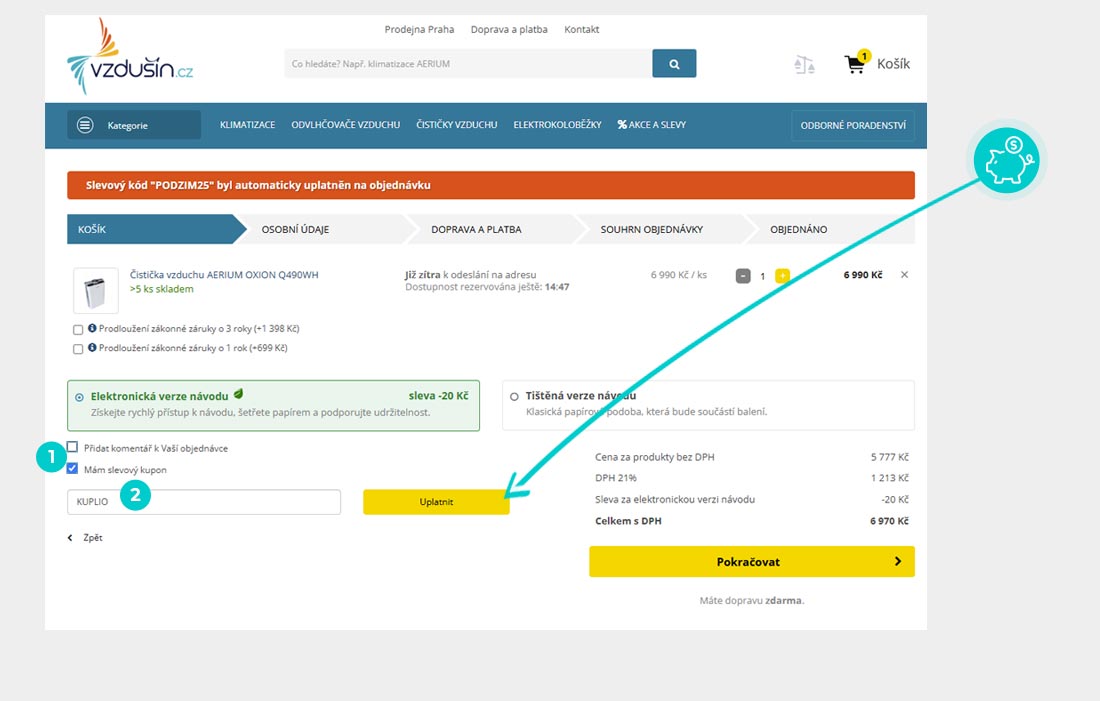Select 'Tištěná verze návodu' radio option
Viewport: 1100px width, 701px height.
tap(514, 396)
